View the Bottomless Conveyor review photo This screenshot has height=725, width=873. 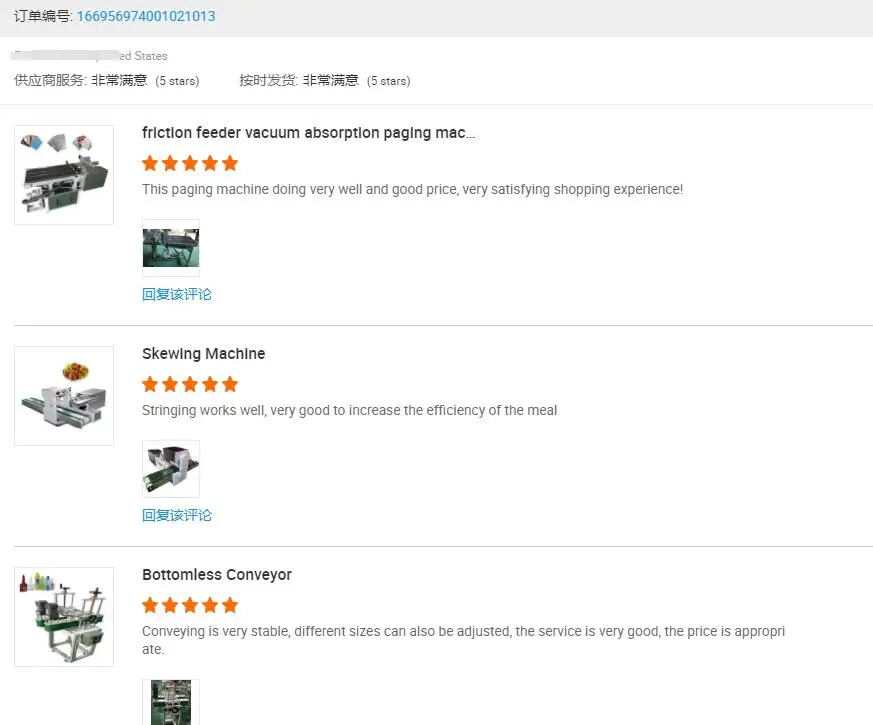click(171, 703)
